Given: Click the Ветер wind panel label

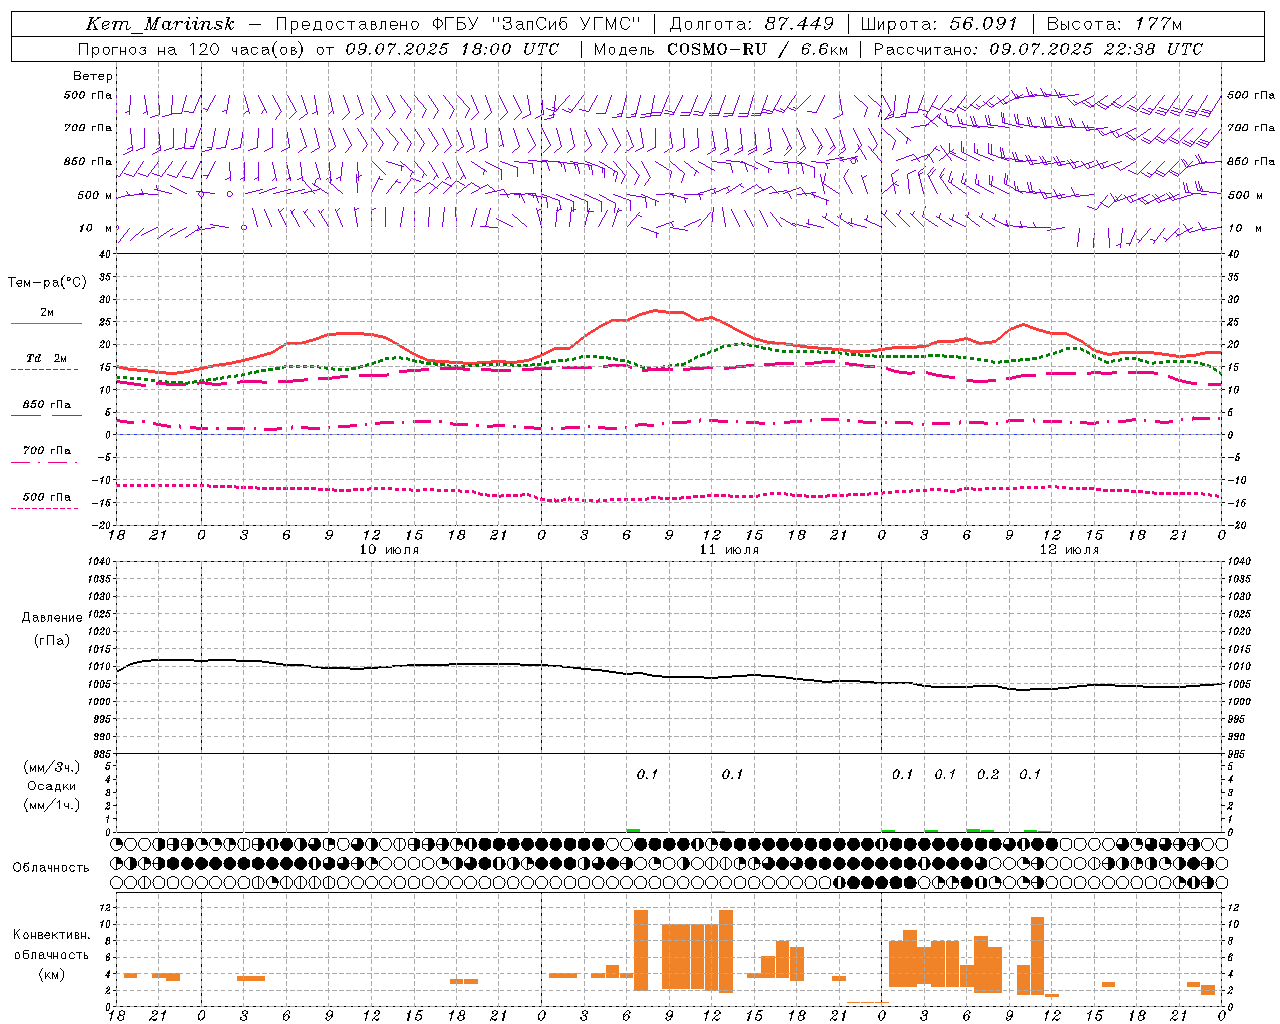Looking at the screenshot, I should (x=93, y=76).
